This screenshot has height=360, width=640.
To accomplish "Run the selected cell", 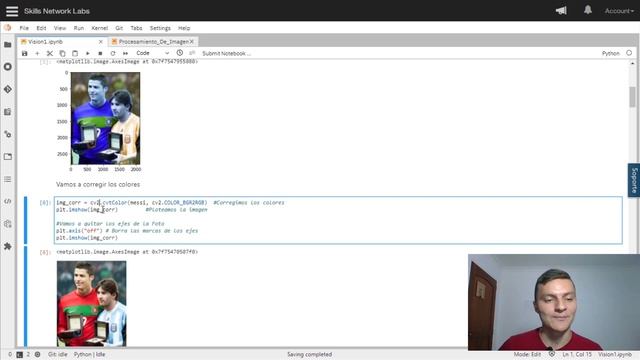I will [x=88, y=53].
